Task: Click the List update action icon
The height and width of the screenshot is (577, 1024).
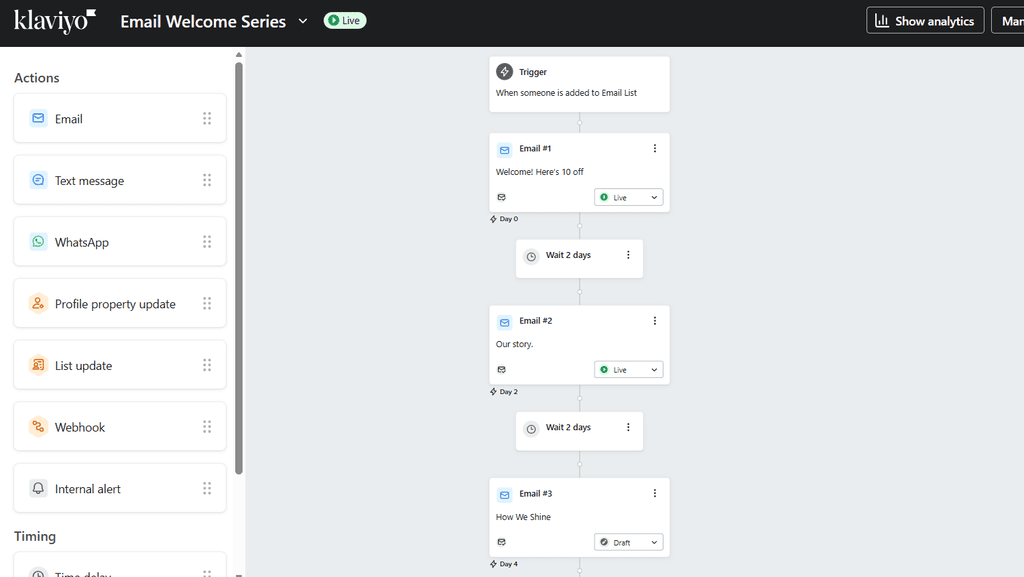Action: coord(38,365)
